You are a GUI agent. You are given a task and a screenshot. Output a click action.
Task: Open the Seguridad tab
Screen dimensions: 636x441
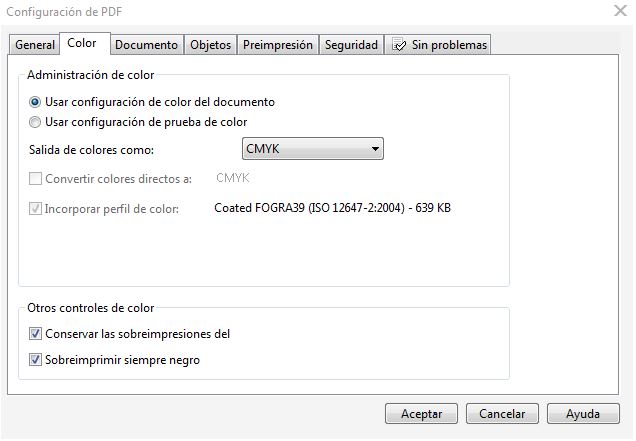(351, 45)
